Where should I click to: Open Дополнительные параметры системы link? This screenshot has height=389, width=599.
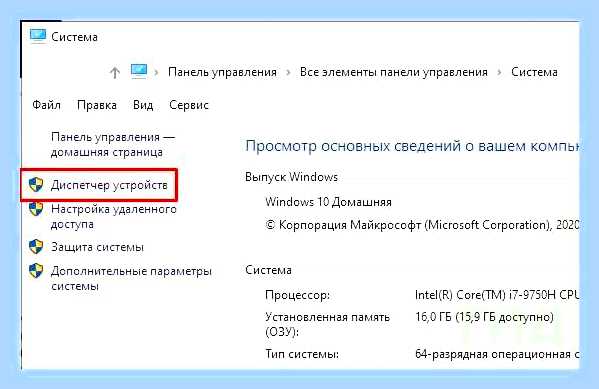131,278
